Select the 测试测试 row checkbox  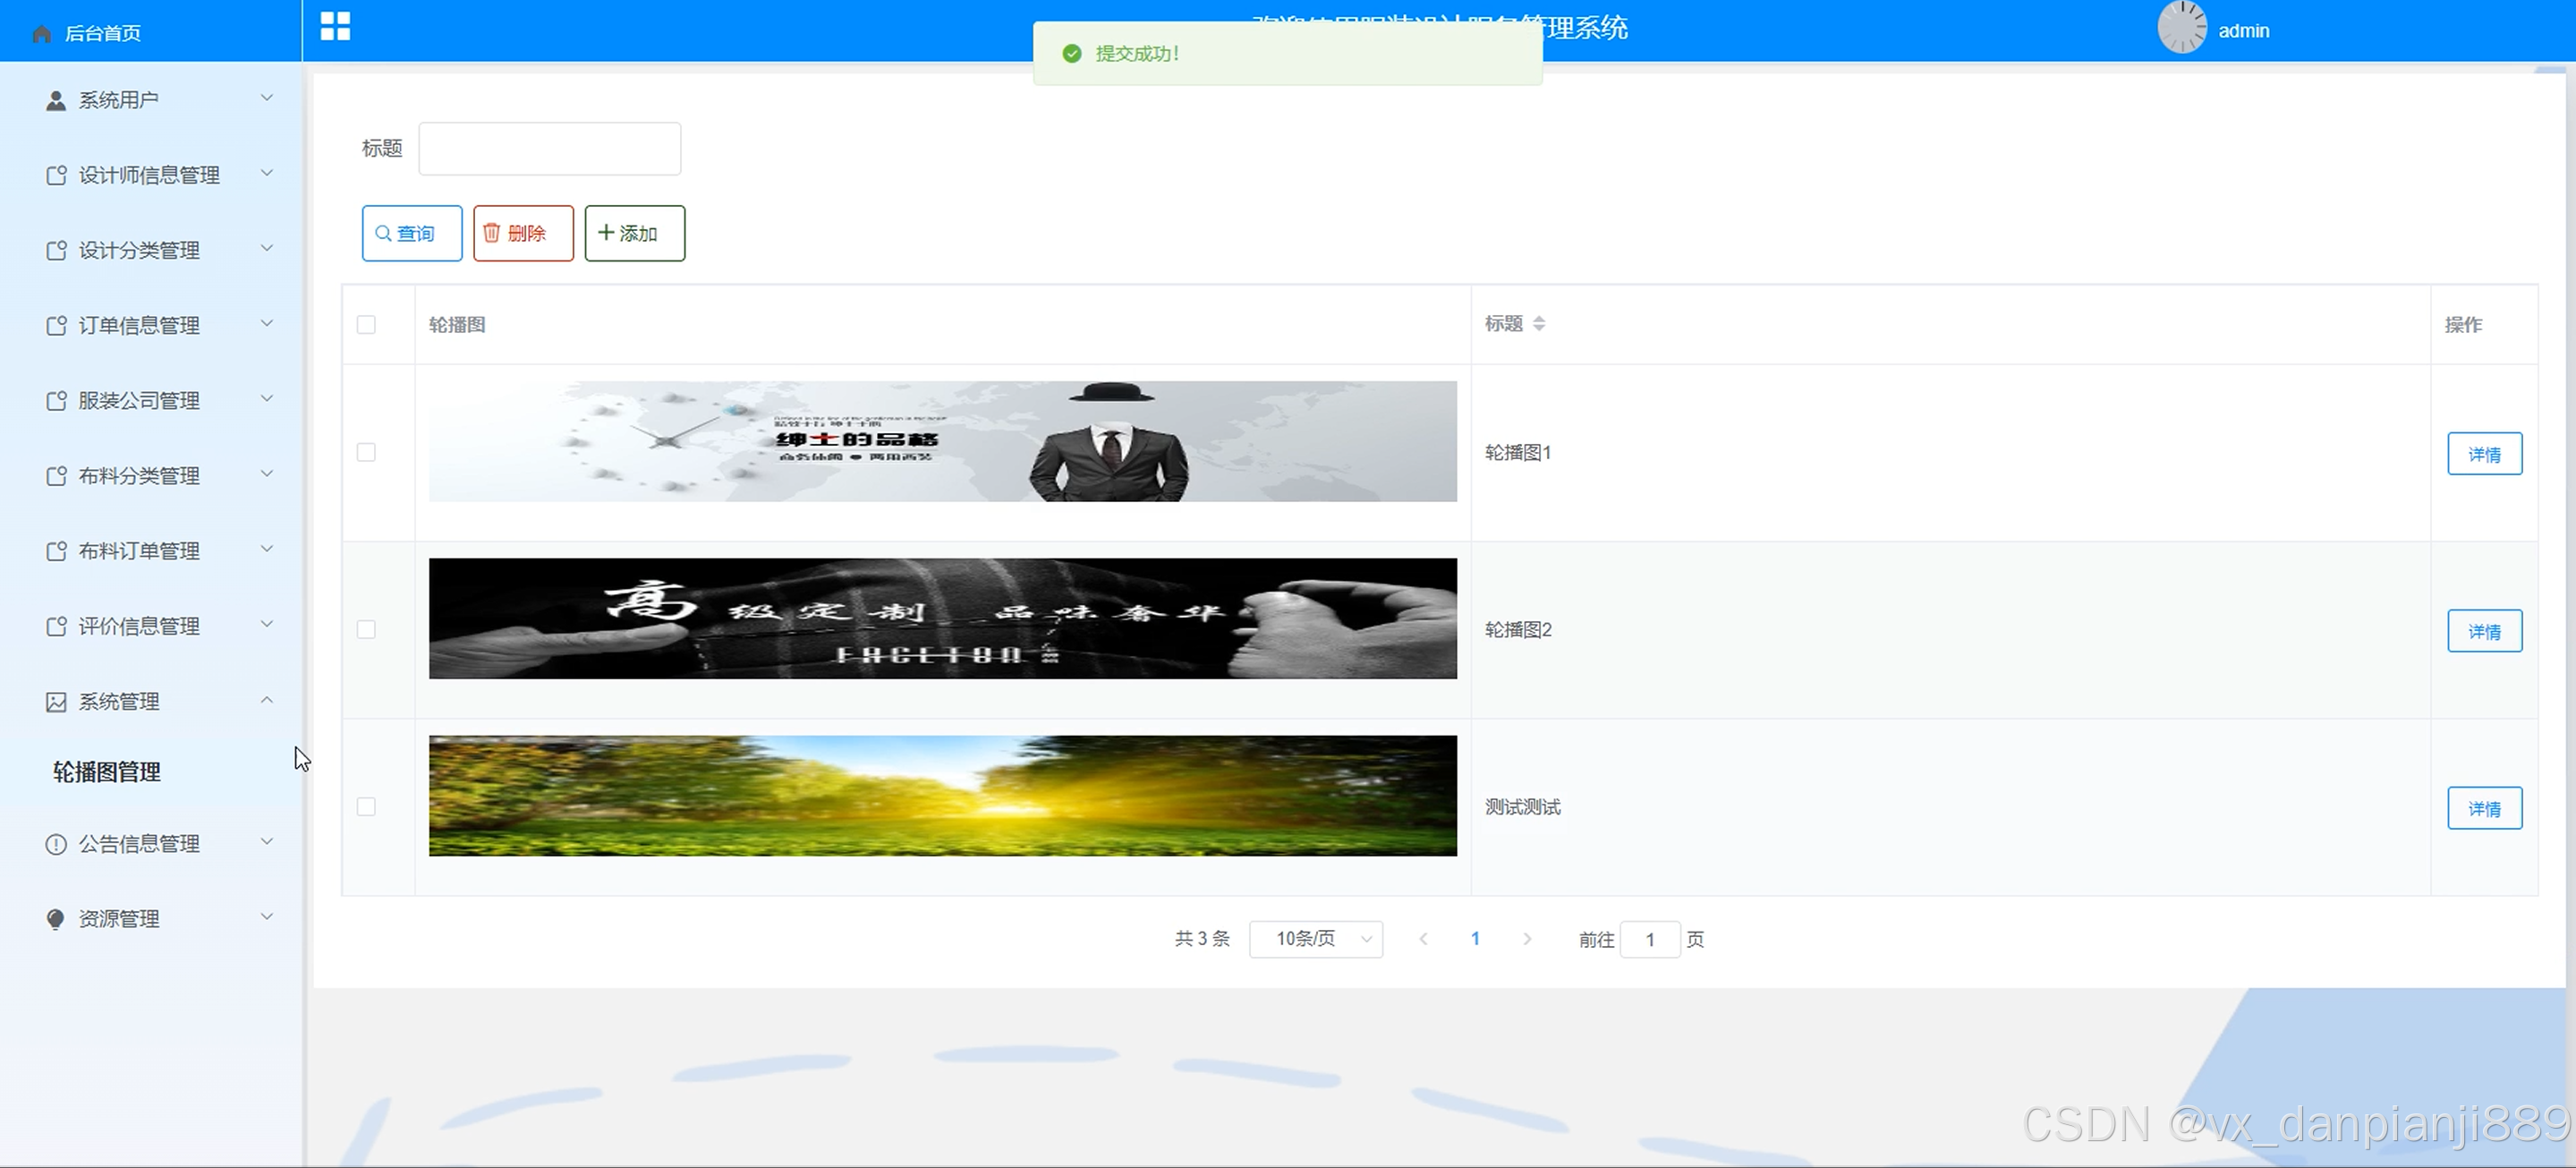point(366,807)
